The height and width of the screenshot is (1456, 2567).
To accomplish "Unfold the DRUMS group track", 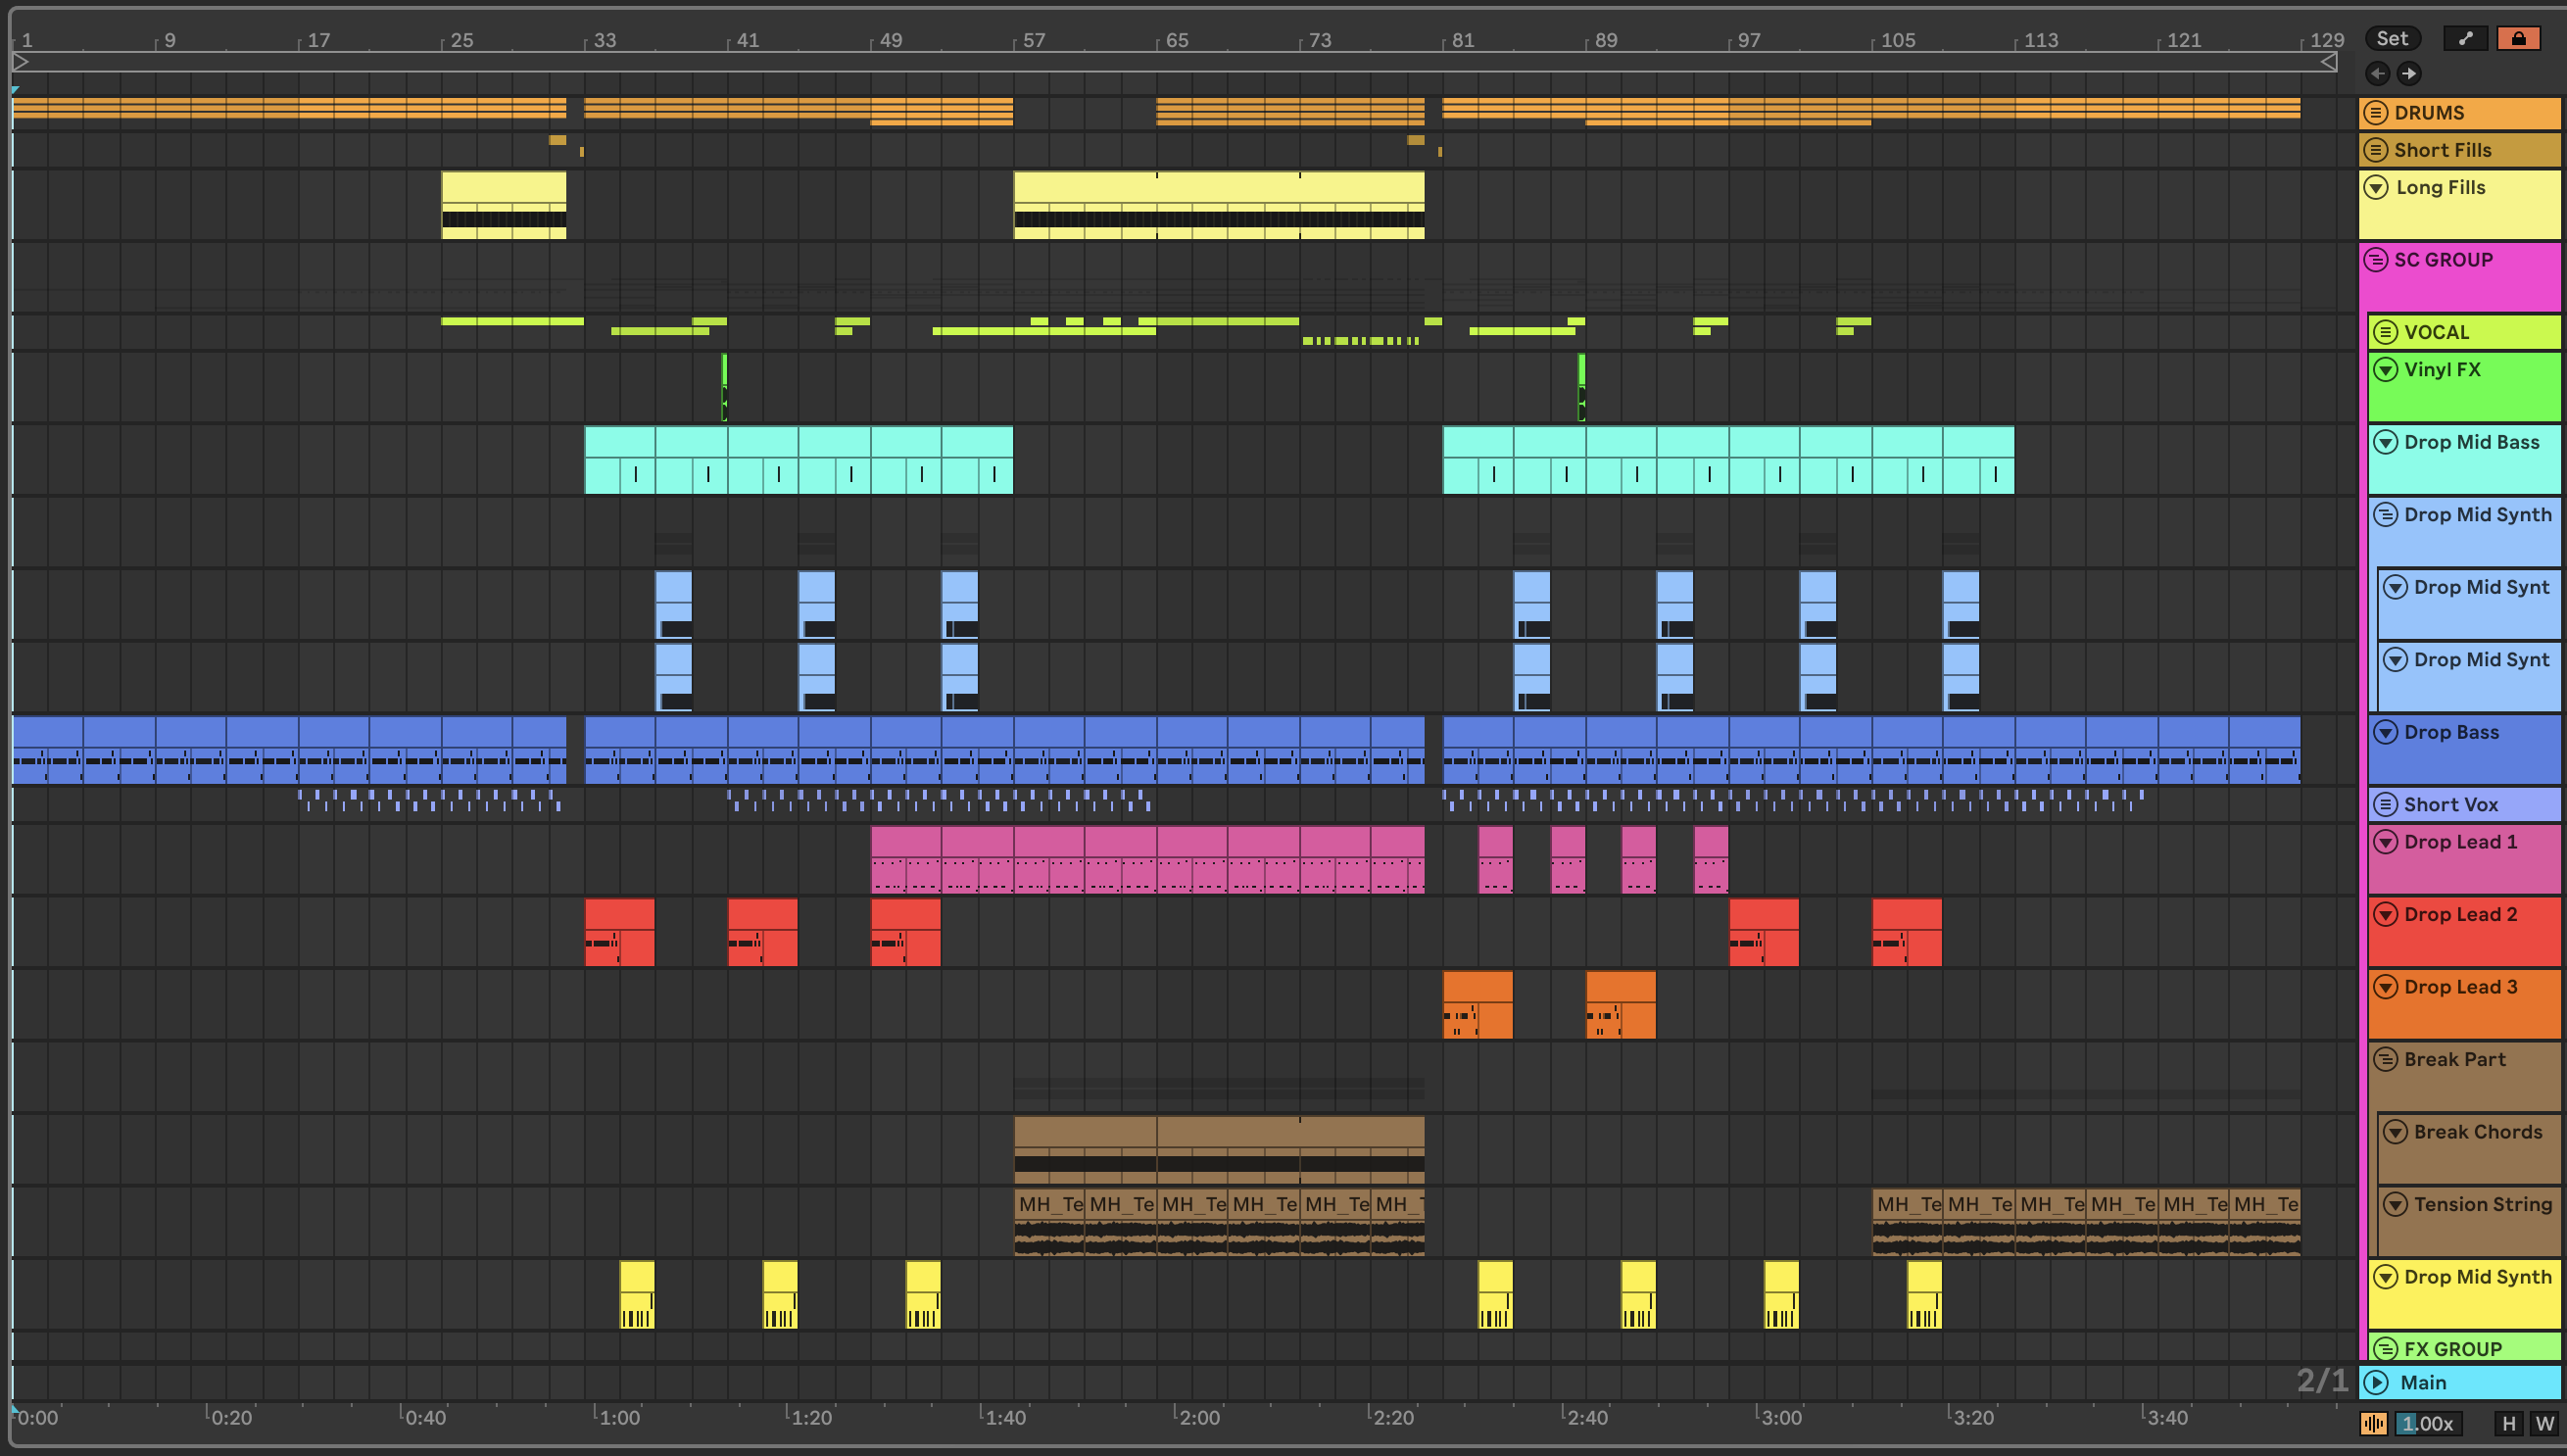I will [2376, 113].
